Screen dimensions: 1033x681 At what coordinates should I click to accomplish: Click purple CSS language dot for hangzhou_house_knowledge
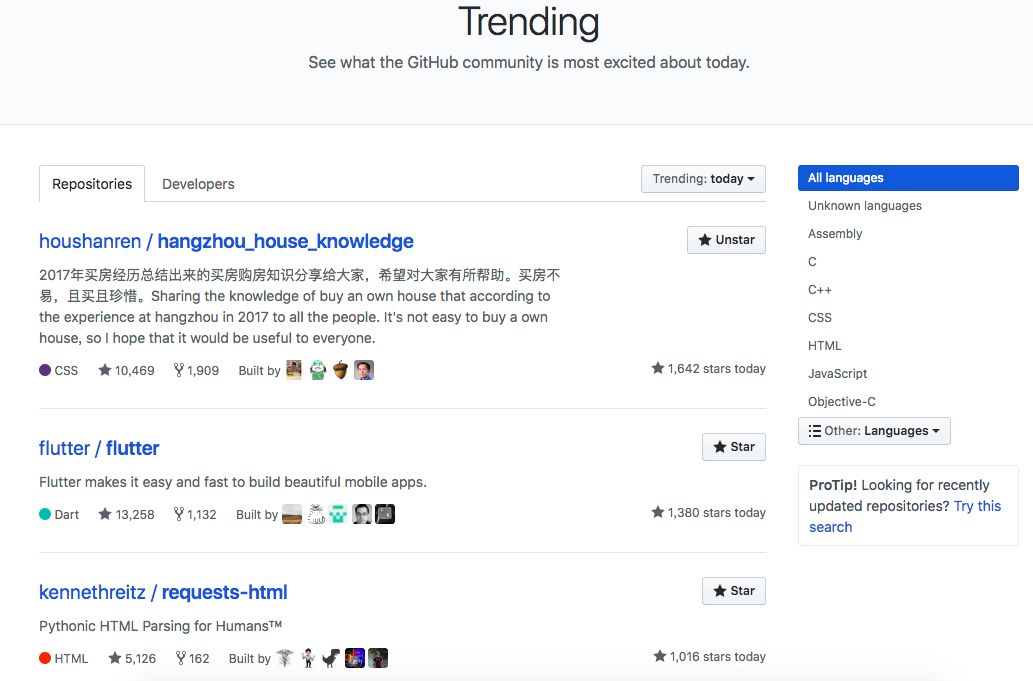[x=45, y=370]
